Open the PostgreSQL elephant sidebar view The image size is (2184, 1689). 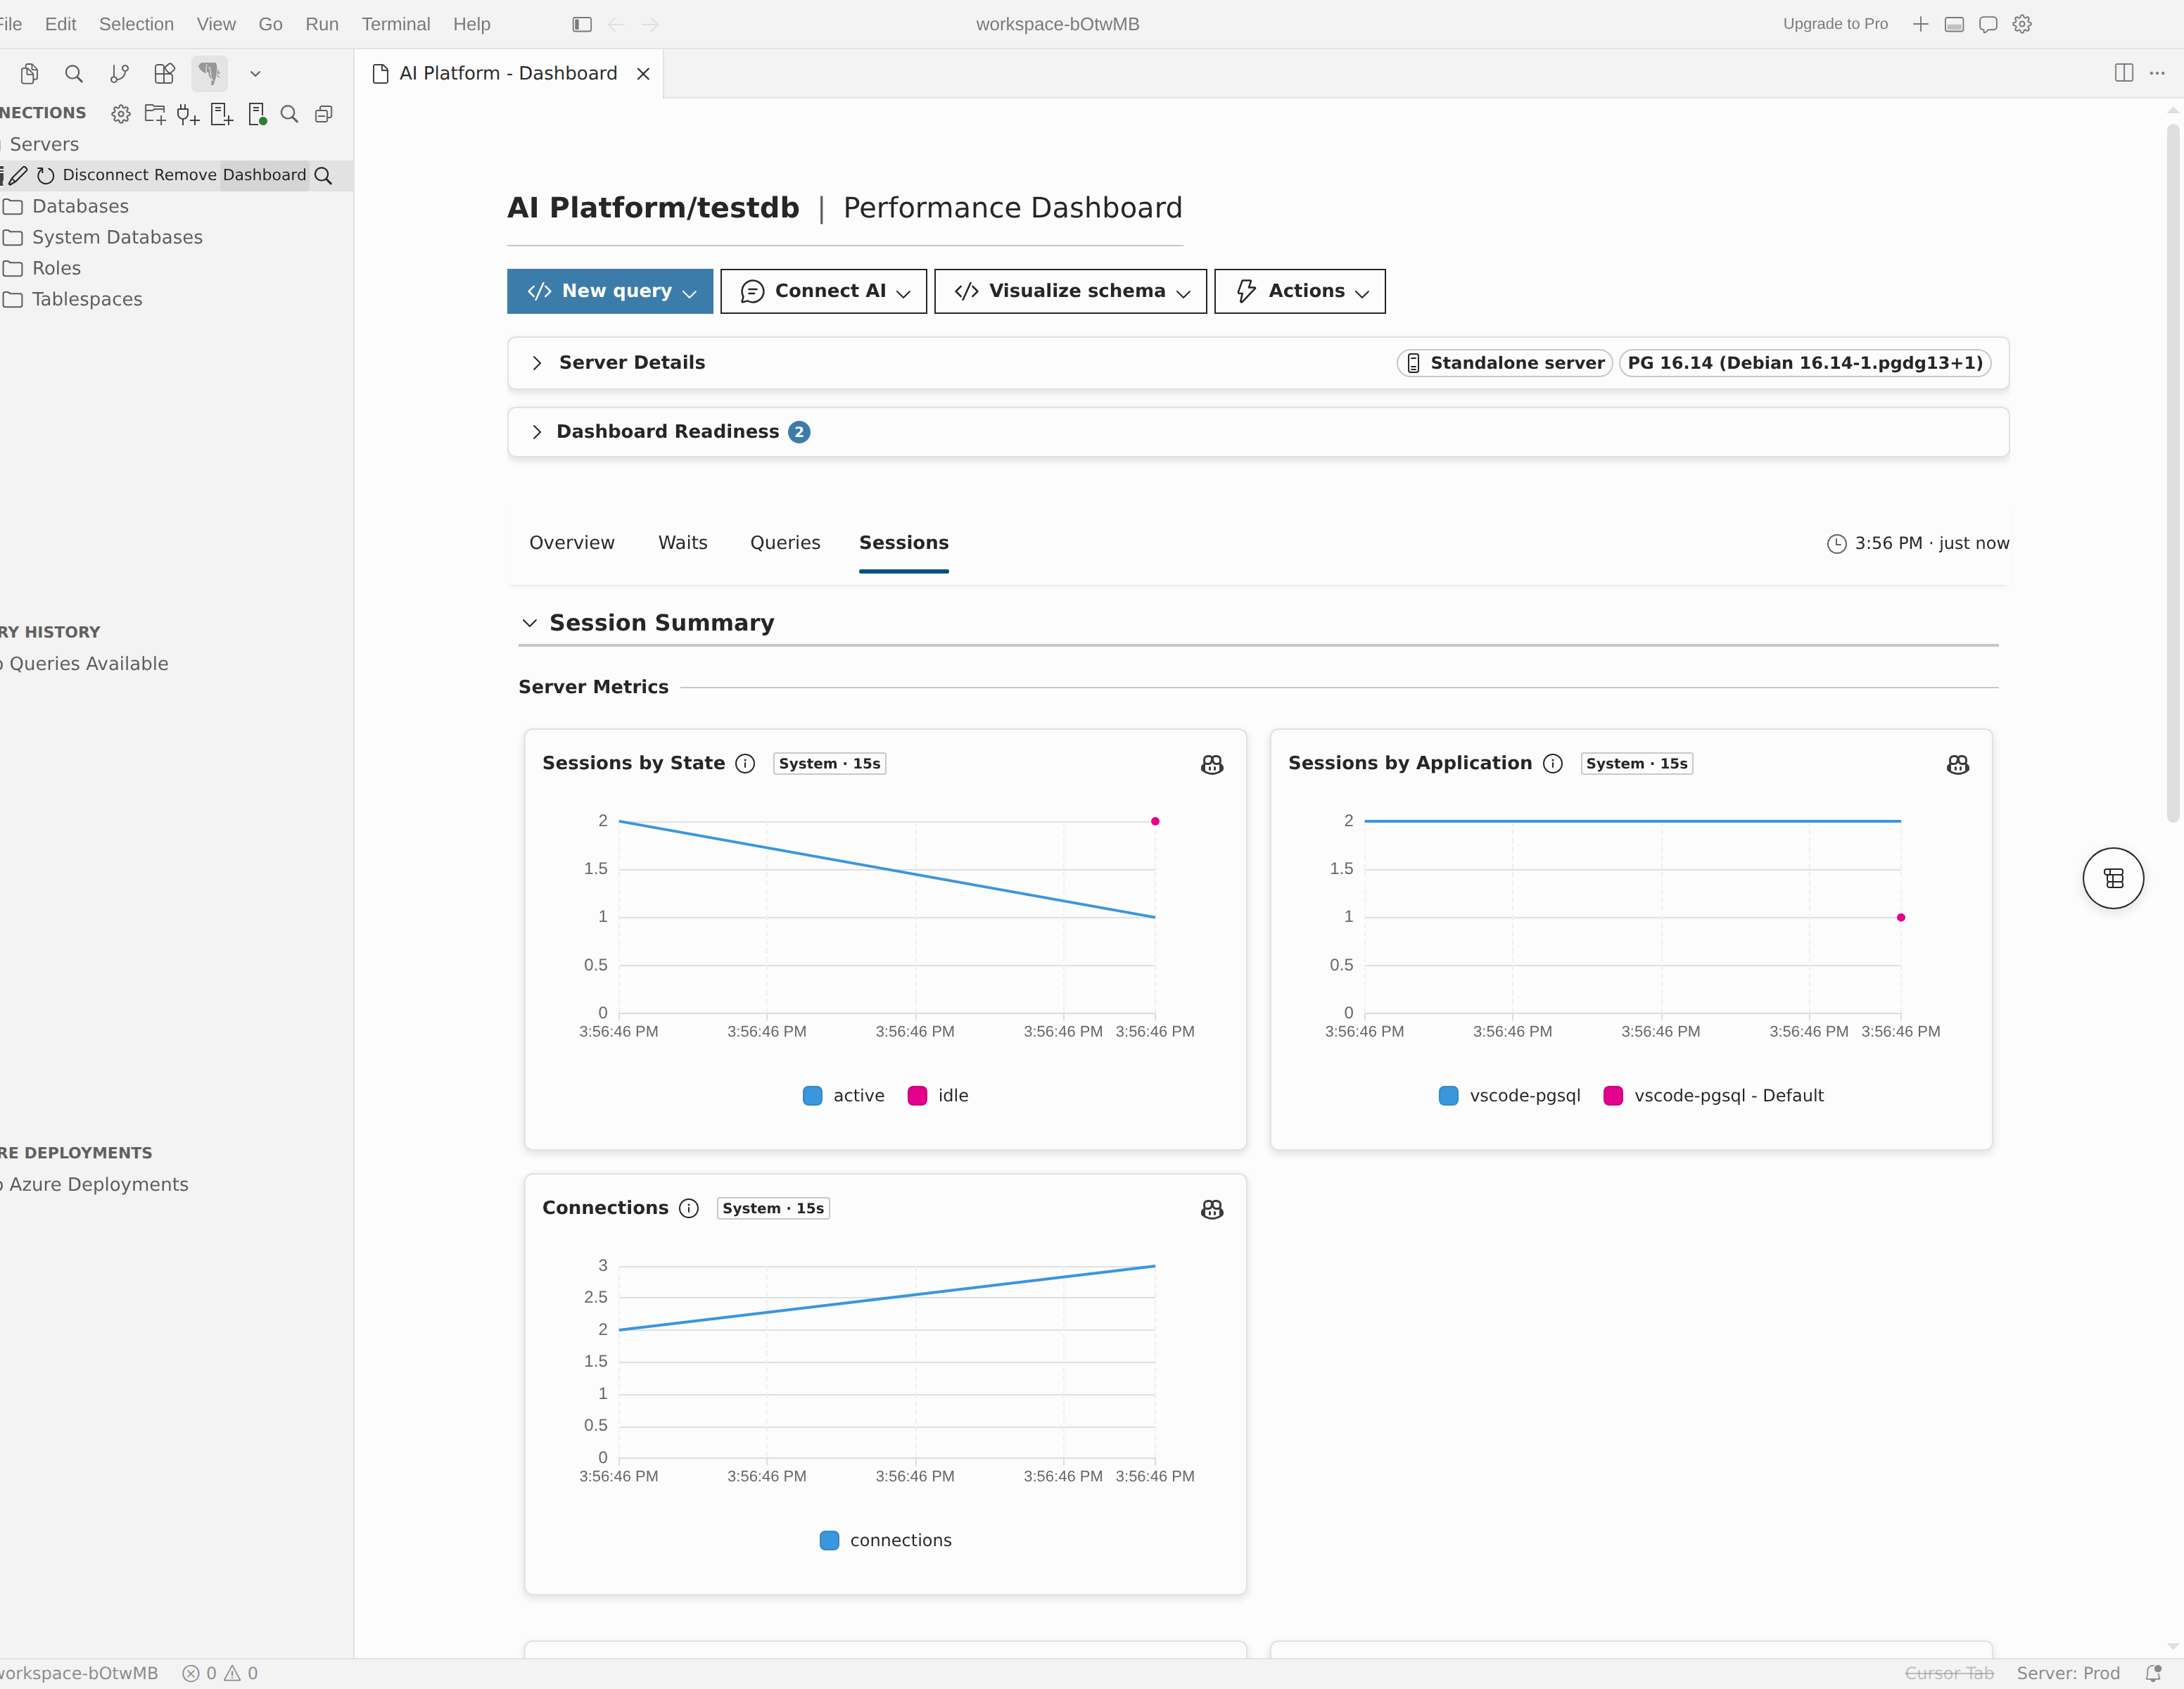coord(209,73)
